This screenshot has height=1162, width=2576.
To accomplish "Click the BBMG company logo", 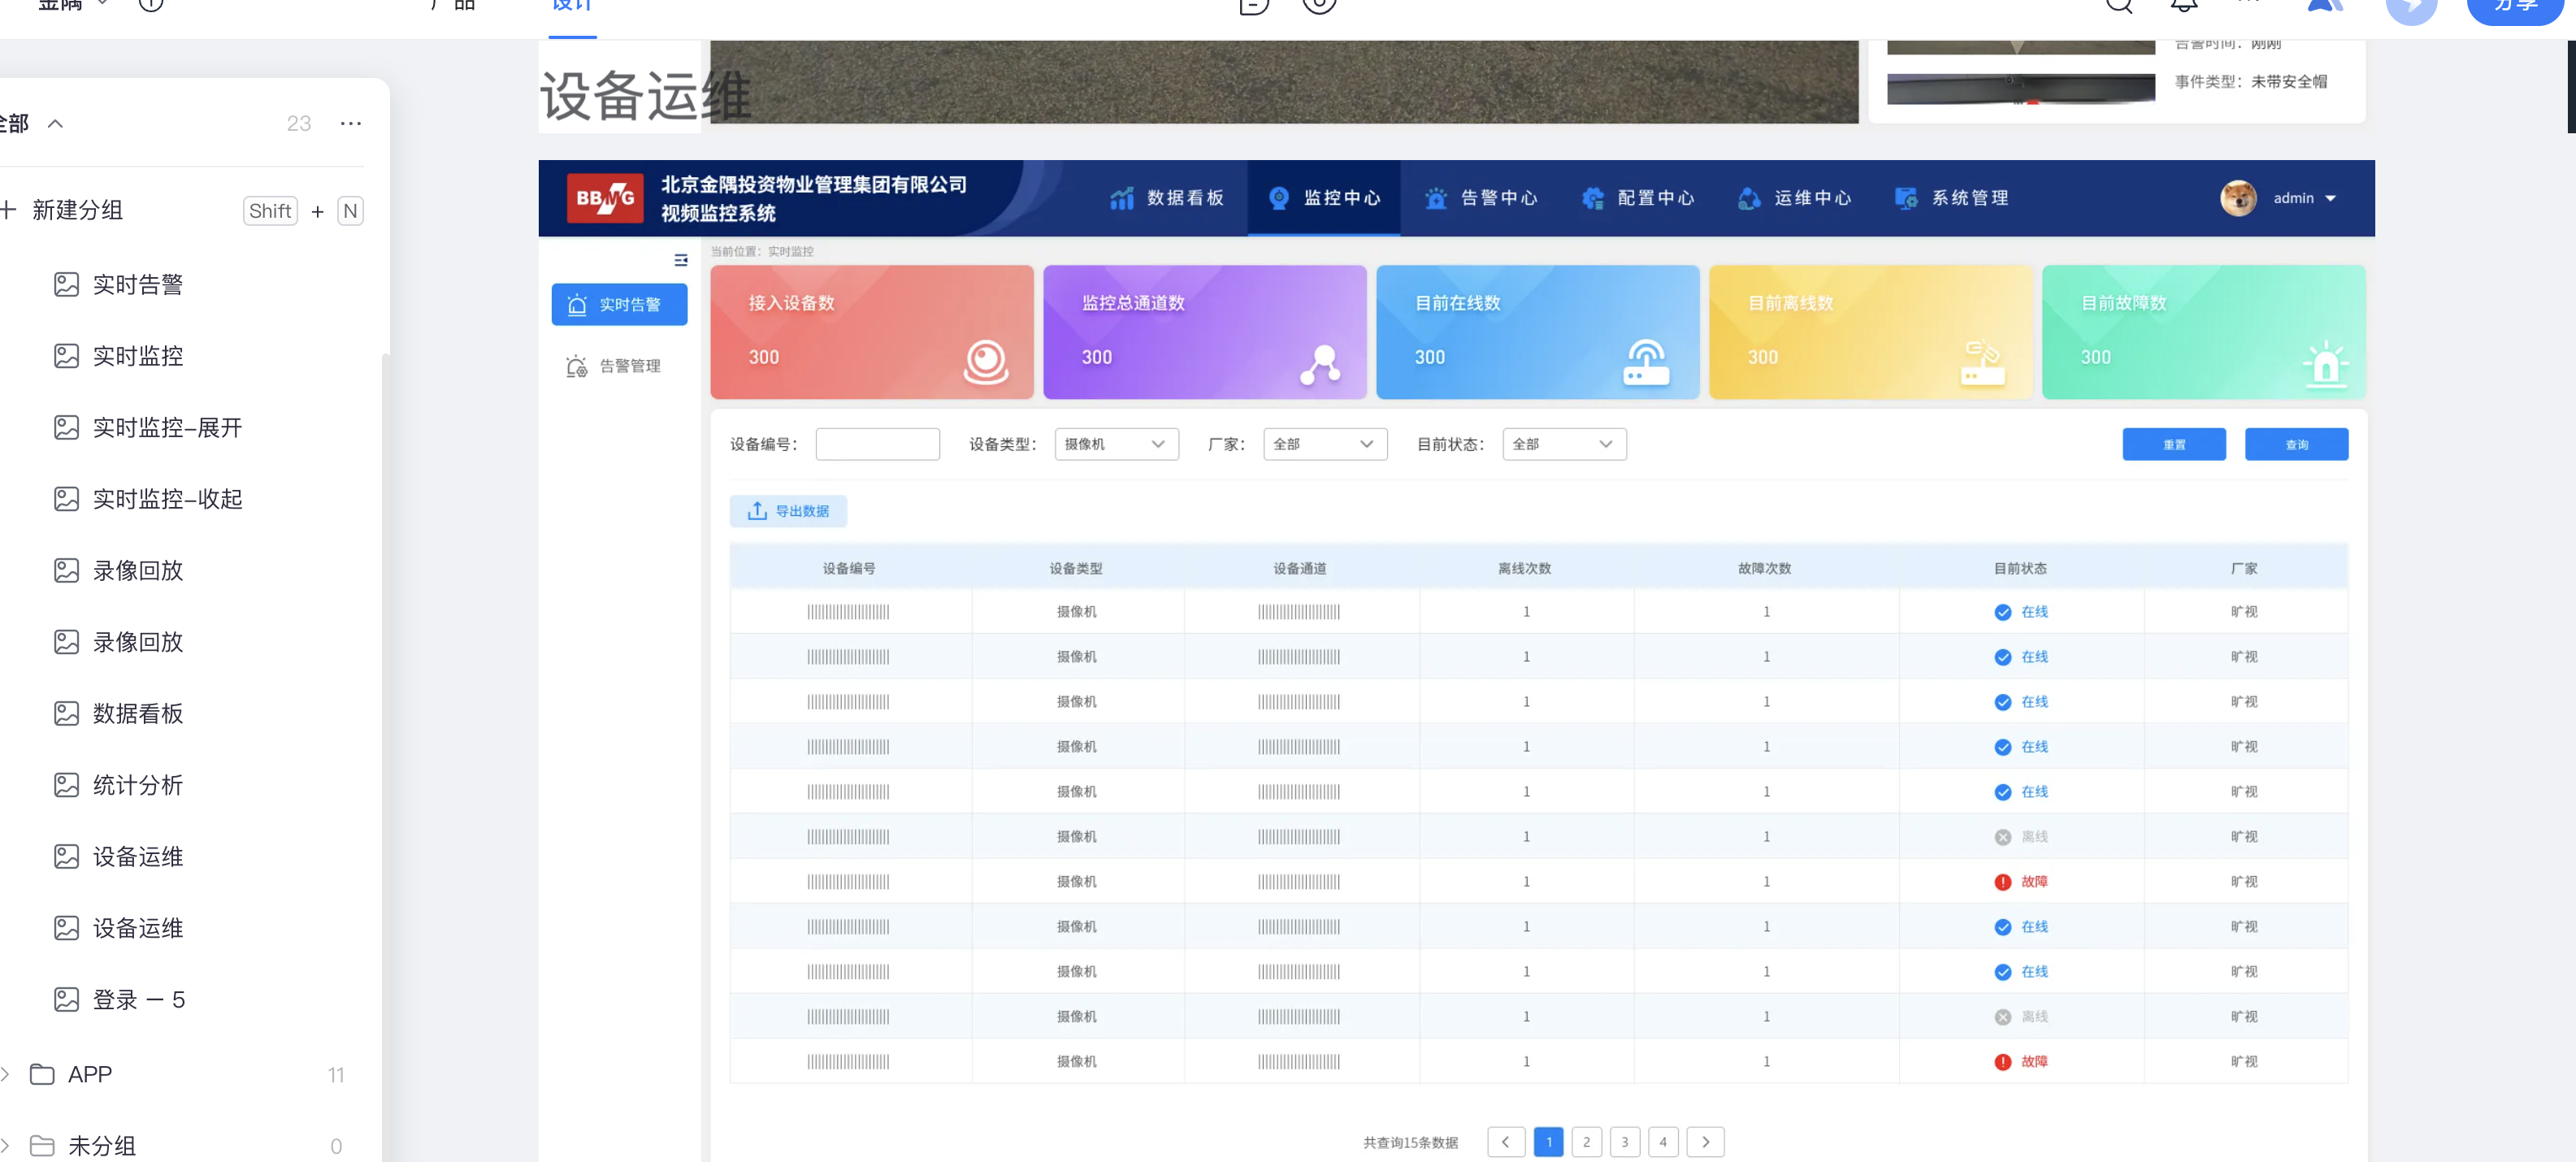I will pyautogui.click(x=605, y=198).
